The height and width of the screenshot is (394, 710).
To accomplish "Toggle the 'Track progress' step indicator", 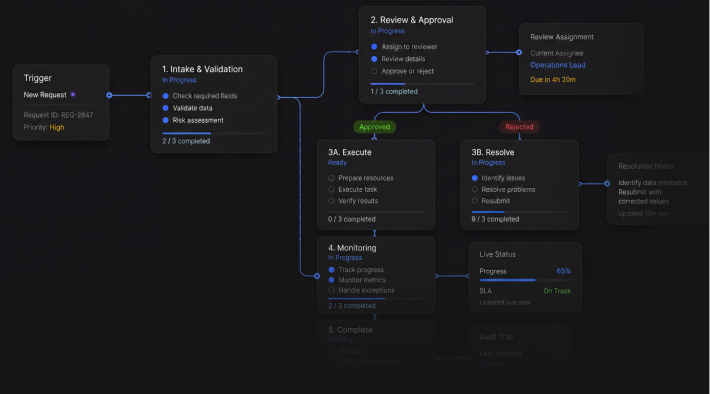I will [x=331, y=269].
